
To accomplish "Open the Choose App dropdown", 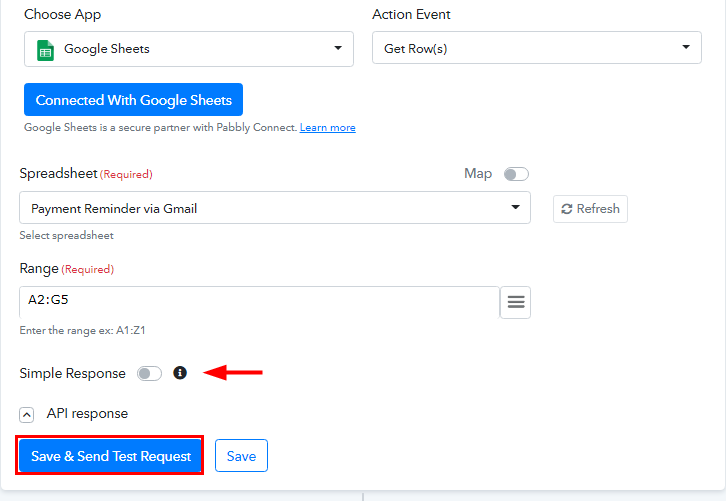I will click(188, 49).
